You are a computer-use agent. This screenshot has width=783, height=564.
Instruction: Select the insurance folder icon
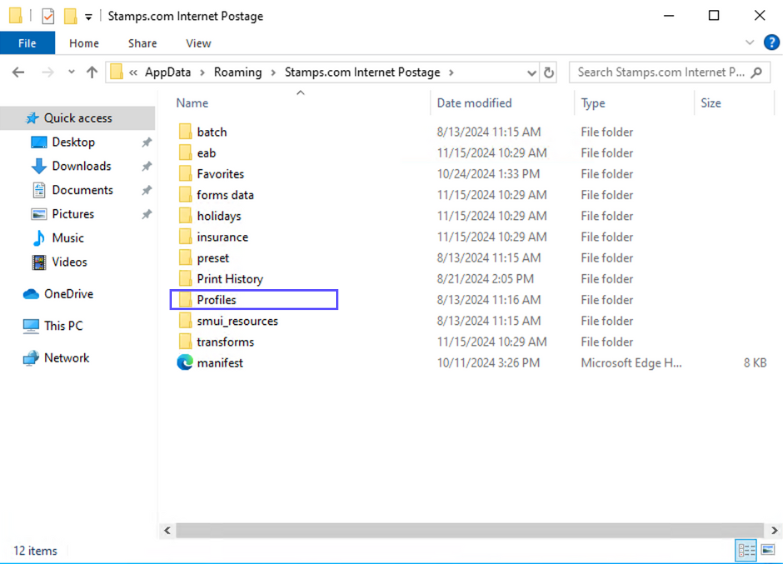click(185, 237)
